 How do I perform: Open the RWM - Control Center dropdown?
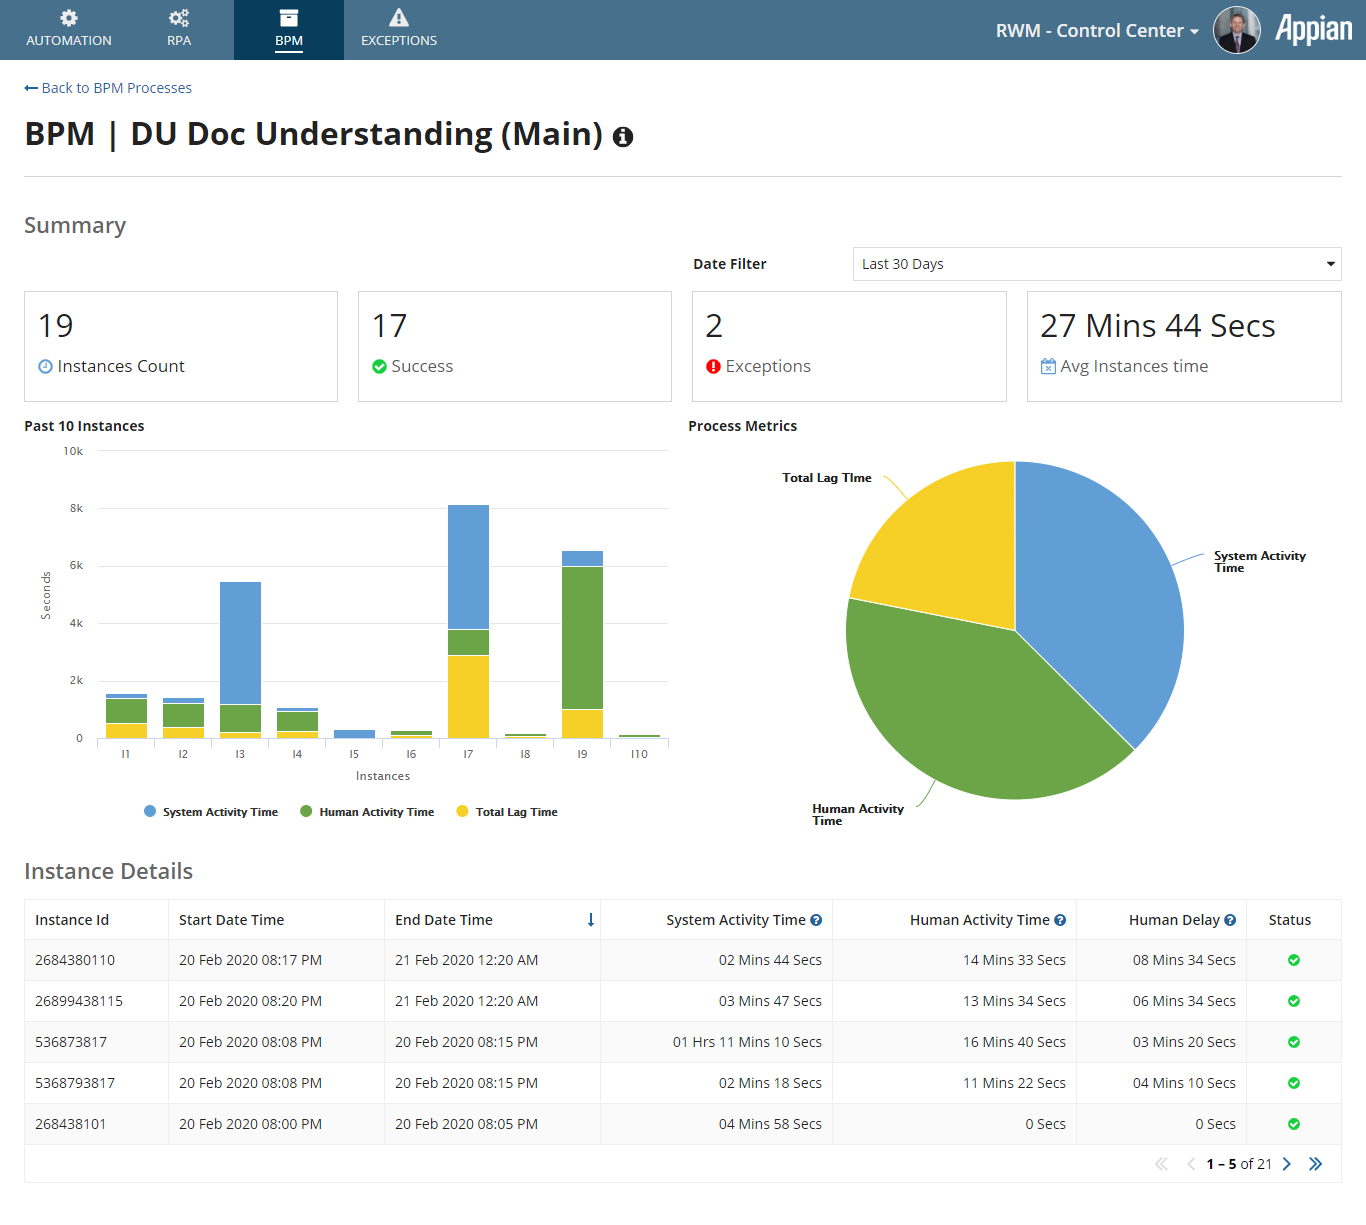[1097, 31]
